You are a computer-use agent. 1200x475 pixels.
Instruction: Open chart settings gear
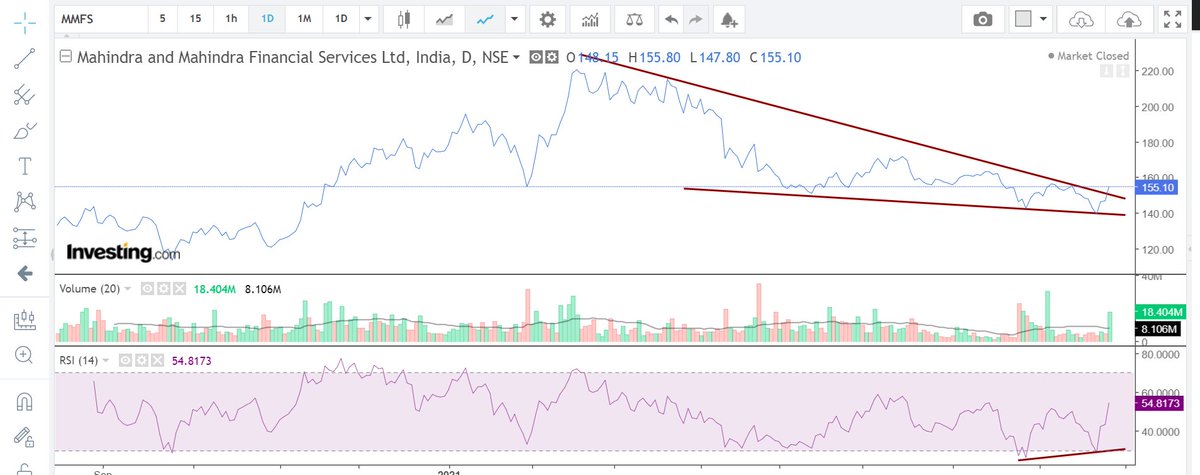546,19
